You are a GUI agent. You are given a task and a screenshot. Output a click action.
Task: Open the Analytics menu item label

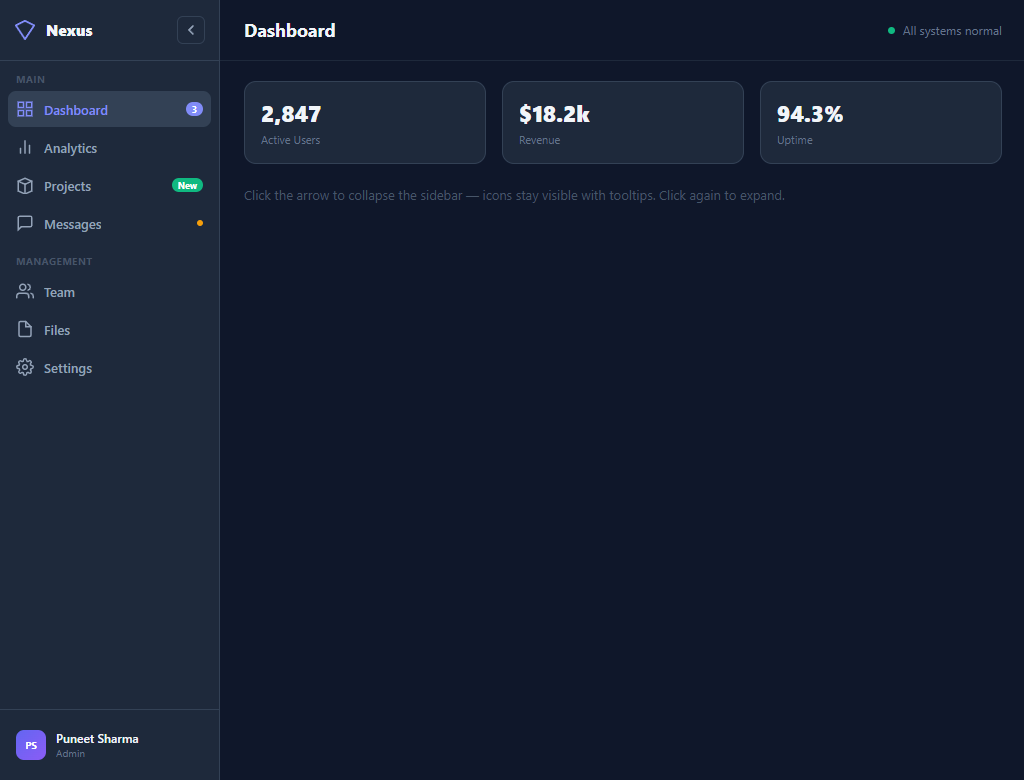click(x=71, y=148)
